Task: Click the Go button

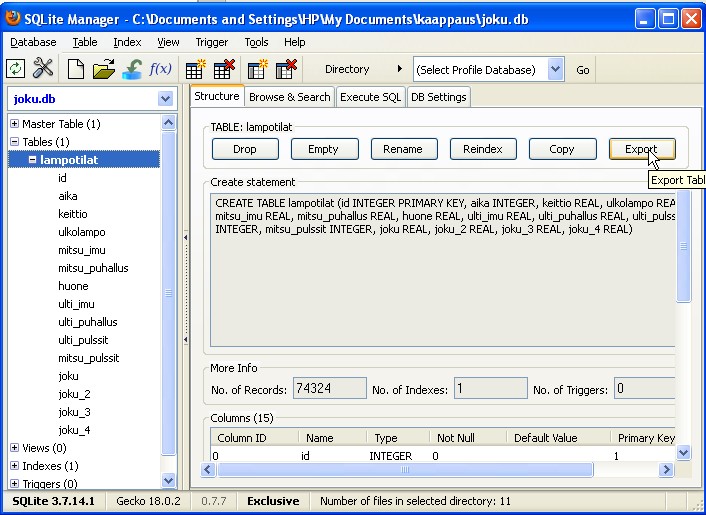Action: 583,70
